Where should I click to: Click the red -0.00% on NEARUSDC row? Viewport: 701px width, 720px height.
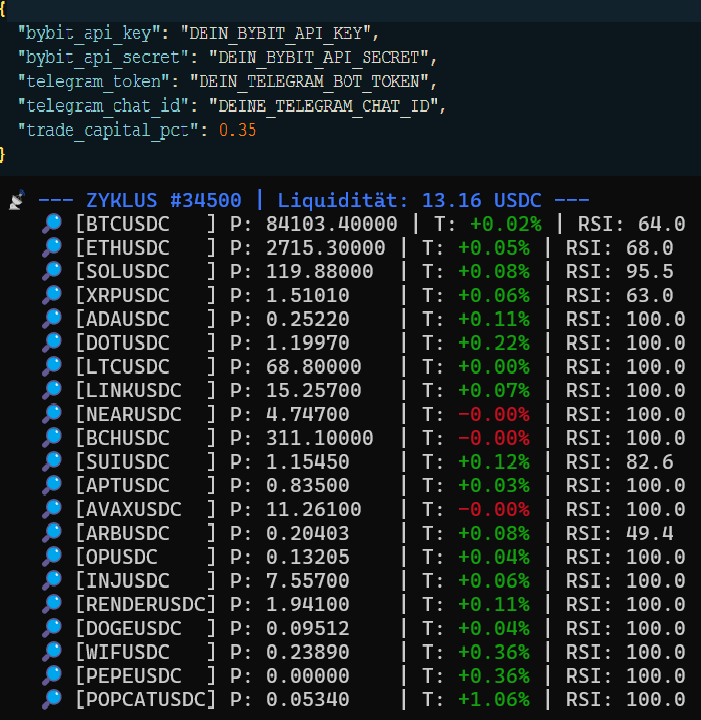[x=494, y=414]
